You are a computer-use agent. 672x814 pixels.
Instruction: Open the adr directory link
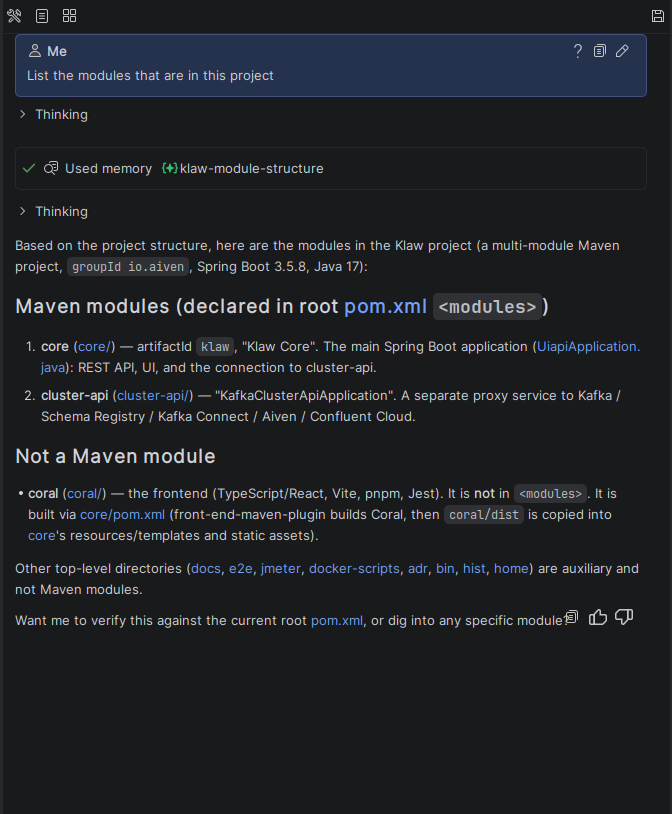[x=418, y=568]
